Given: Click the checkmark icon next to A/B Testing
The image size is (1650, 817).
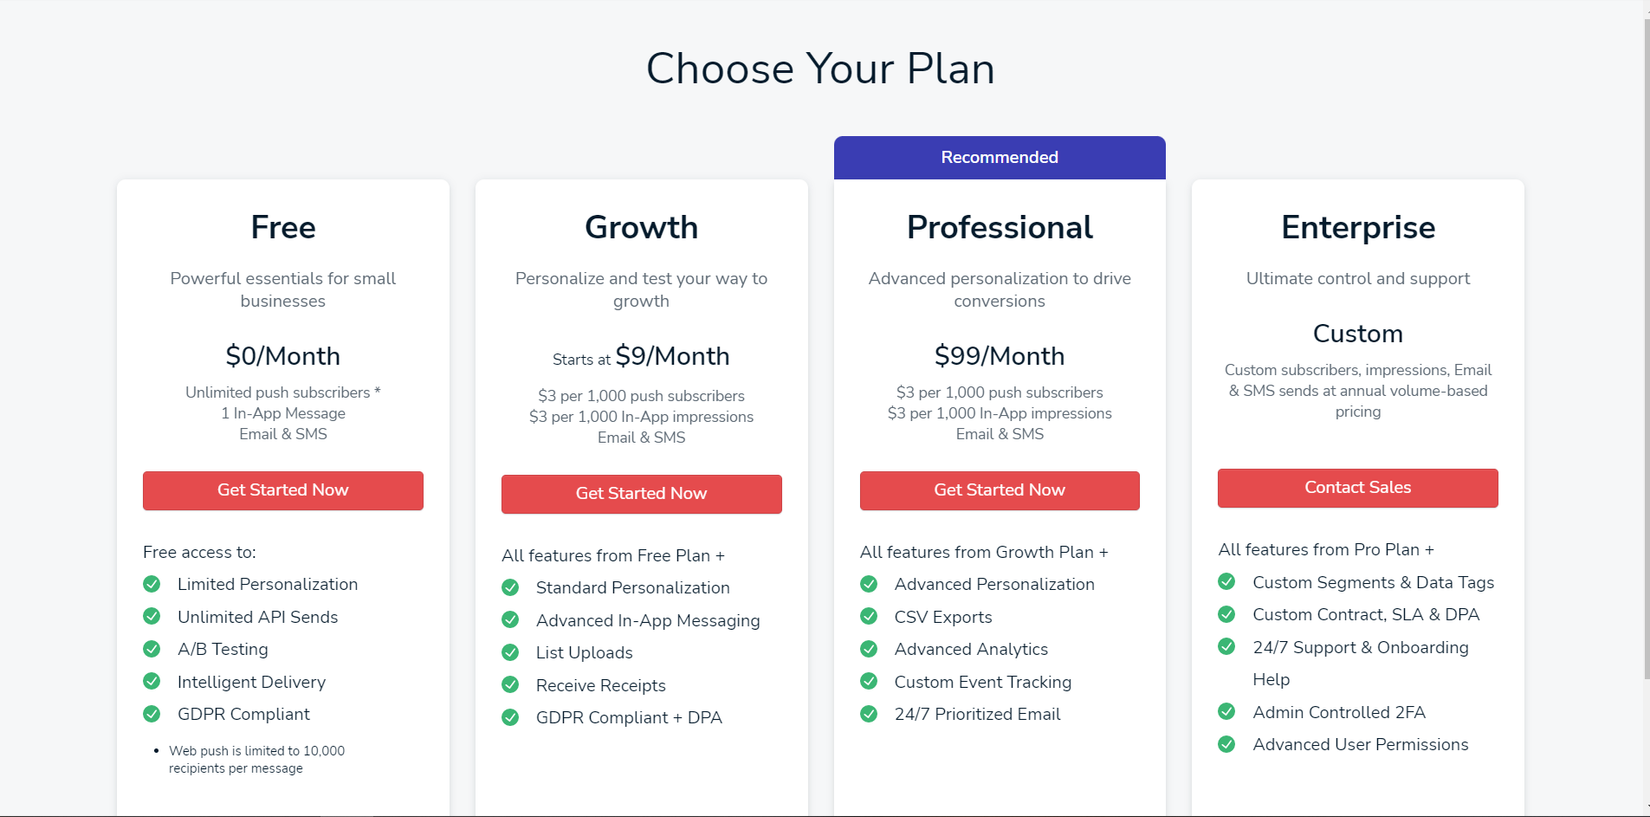Looking at the screenshot, I should click(152, 649).
